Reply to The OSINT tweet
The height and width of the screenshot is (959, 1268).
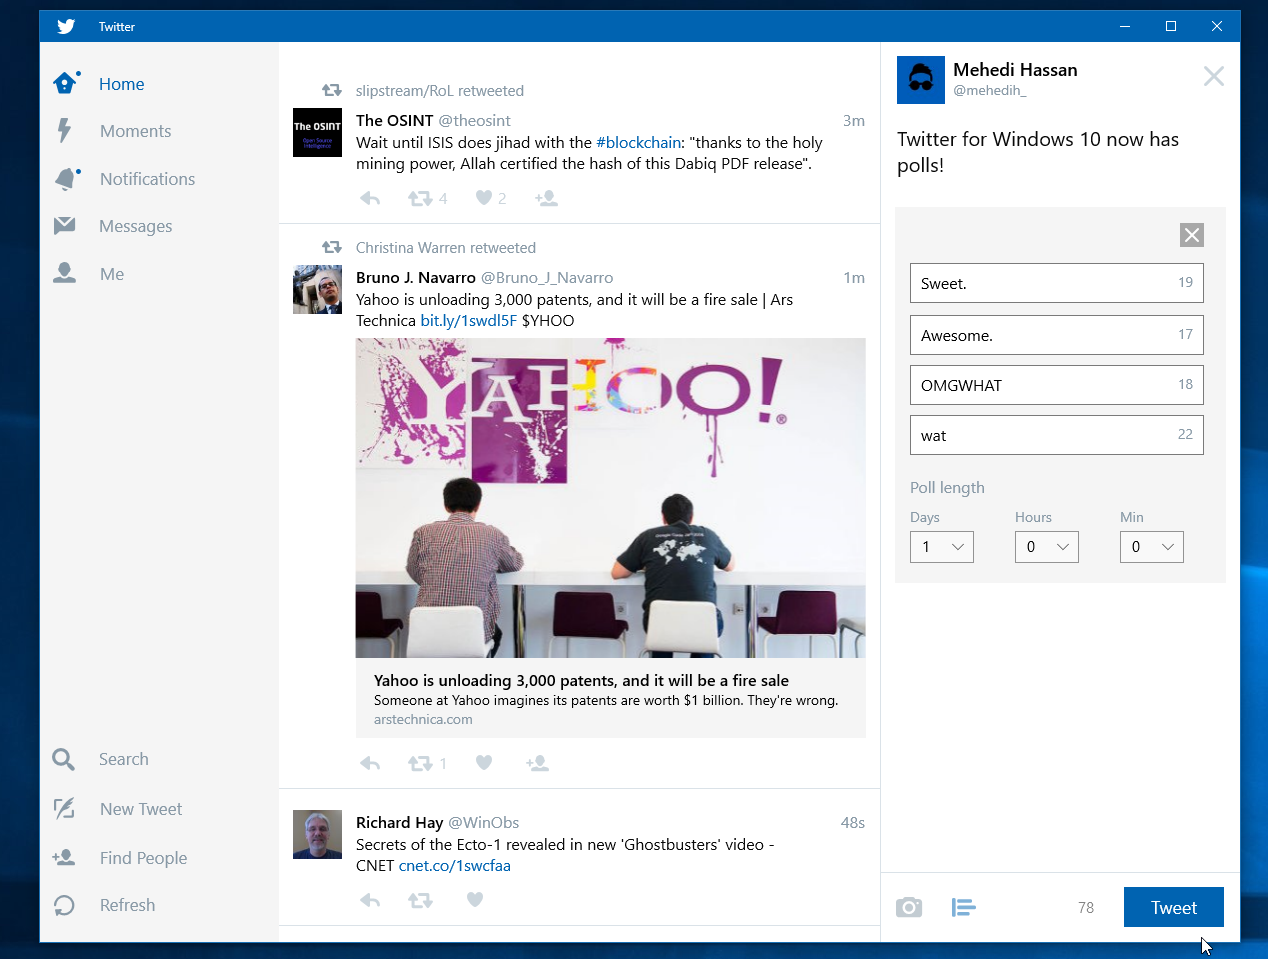pos(370,198)
